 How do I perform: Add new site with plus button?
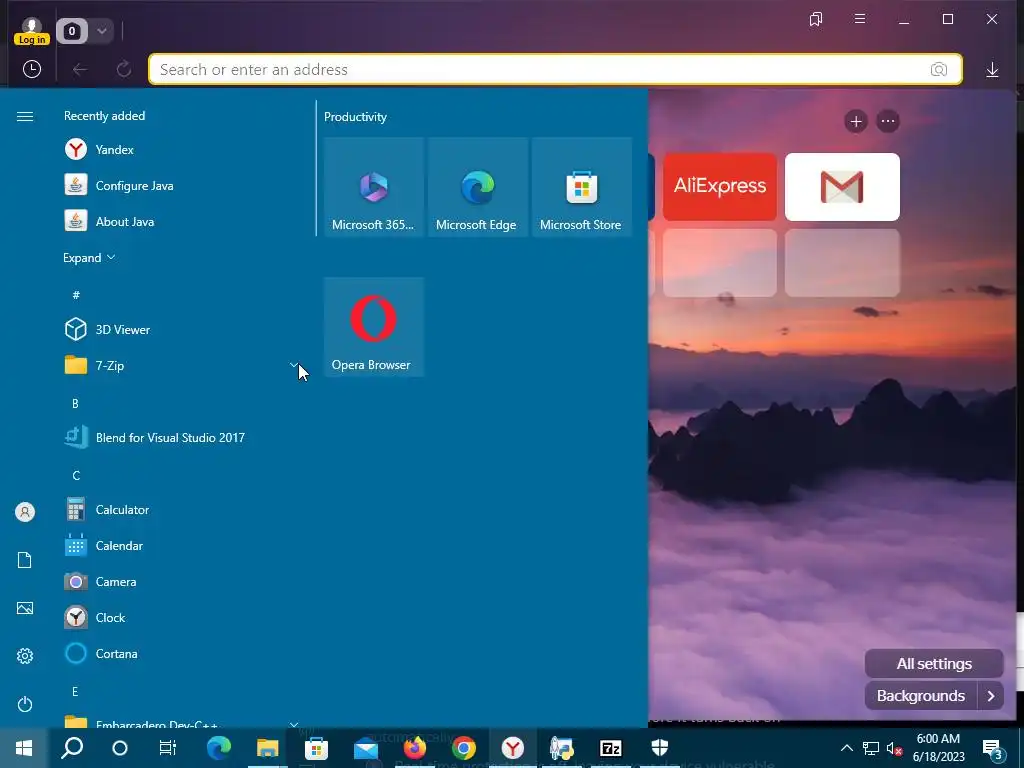856,121
